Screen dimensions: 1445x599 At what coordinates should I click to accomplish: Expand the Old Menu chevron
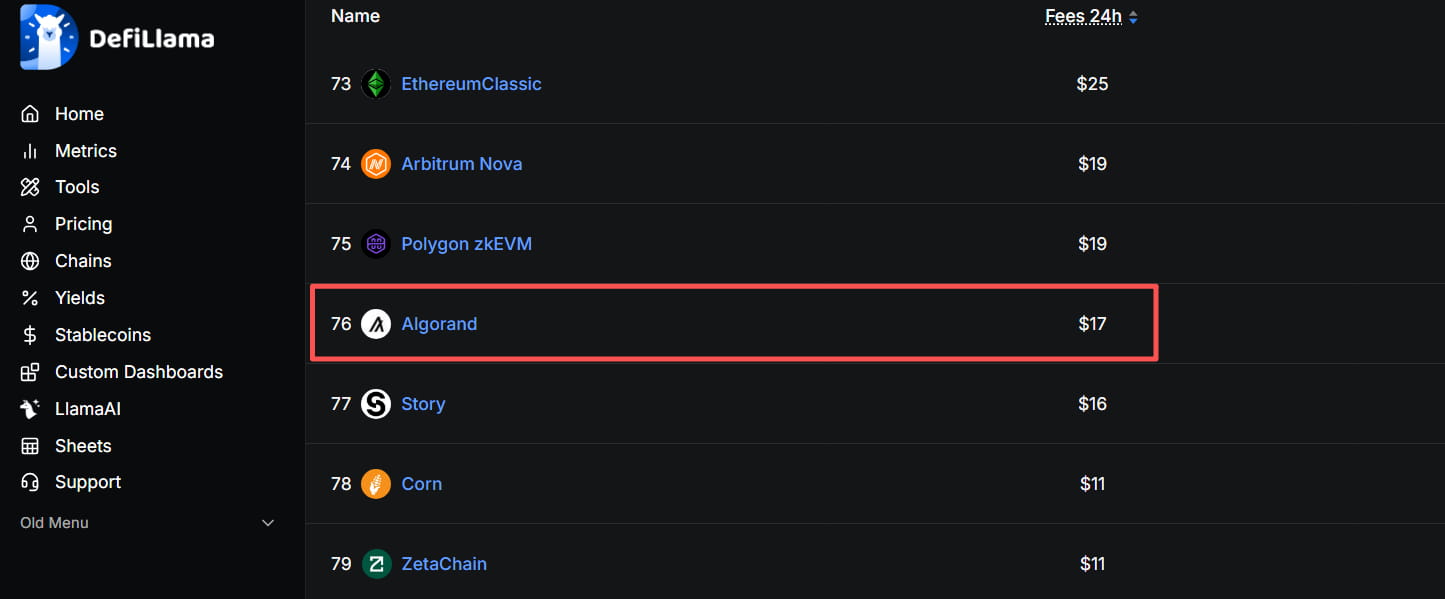[x=268, y=523]
